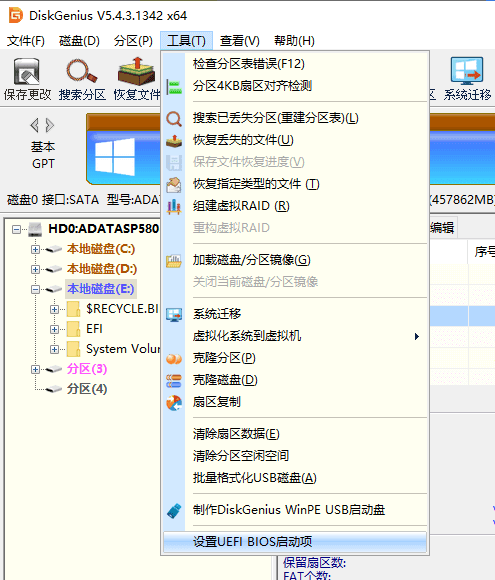Click the 系统迁移 toolbar icon
The image size is (495, 580).
tap(467, 71)
